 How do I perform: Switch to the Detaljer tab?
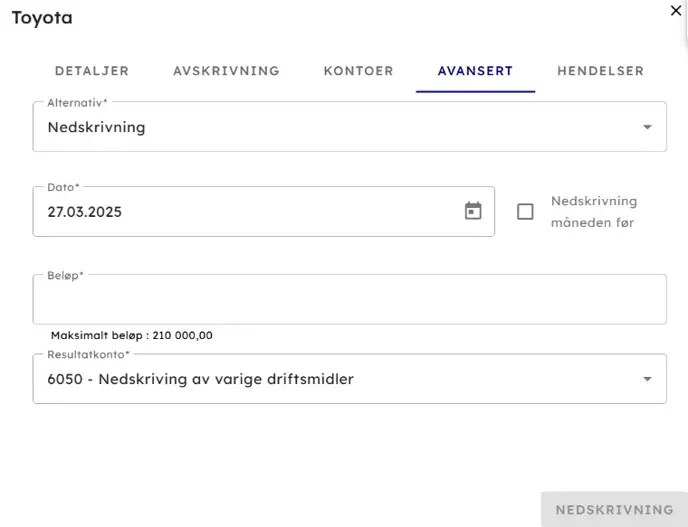coord(92,71)
